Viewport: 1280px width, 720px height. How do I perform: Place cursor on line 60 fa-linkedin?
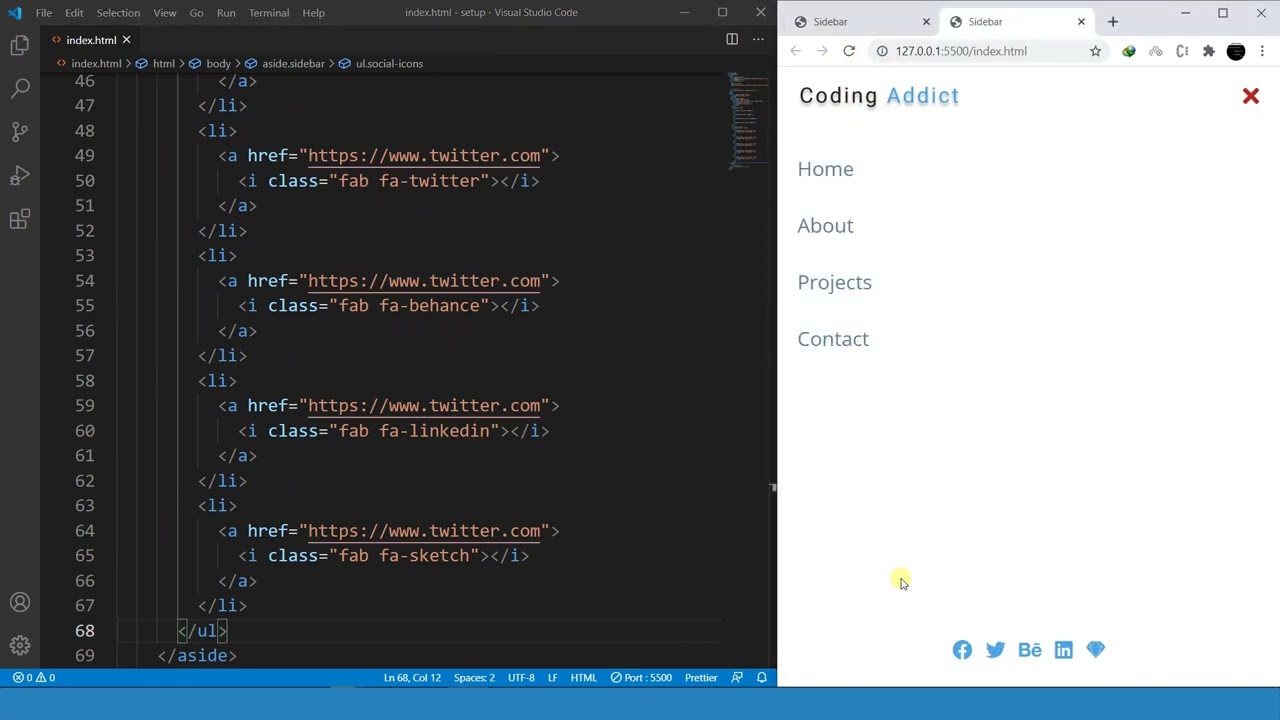point(433,431)
